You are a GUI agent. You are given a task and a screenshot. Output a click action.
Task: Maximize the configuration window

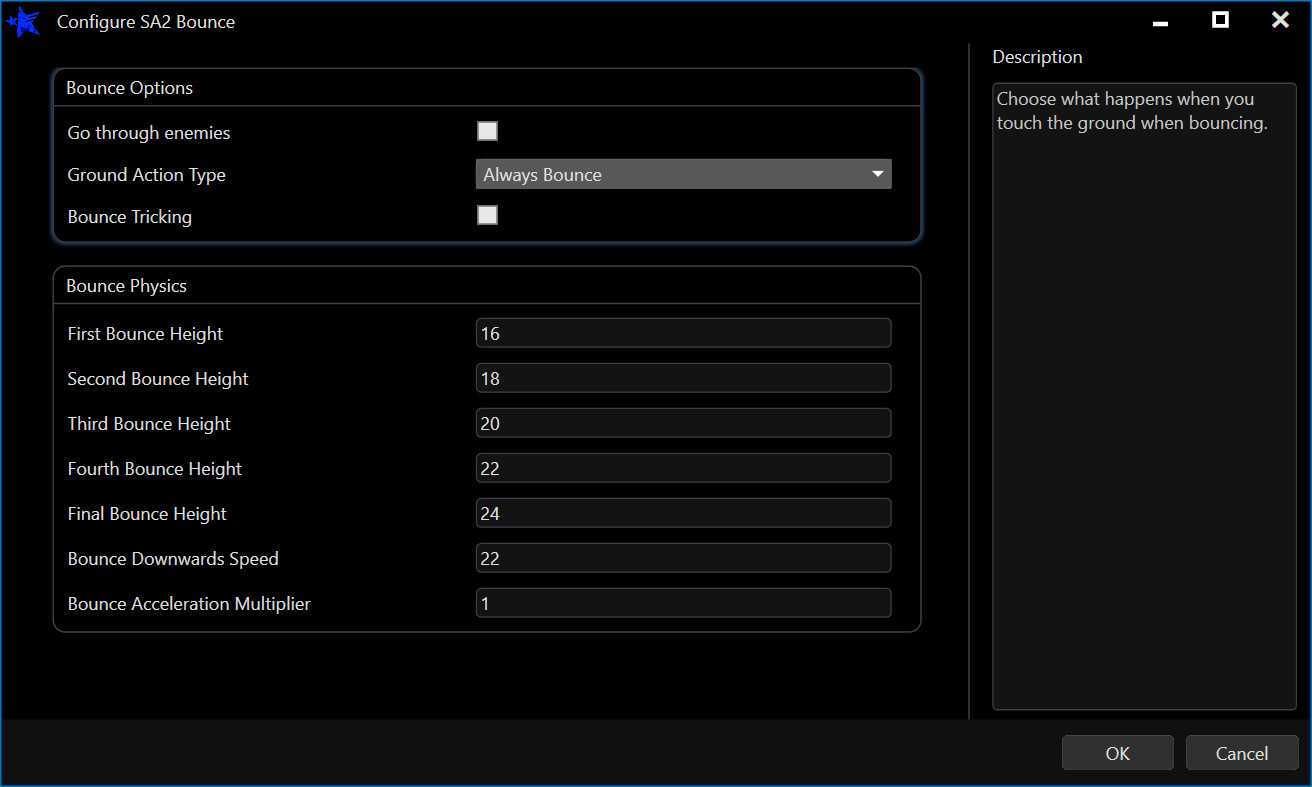pos(1220,21)
